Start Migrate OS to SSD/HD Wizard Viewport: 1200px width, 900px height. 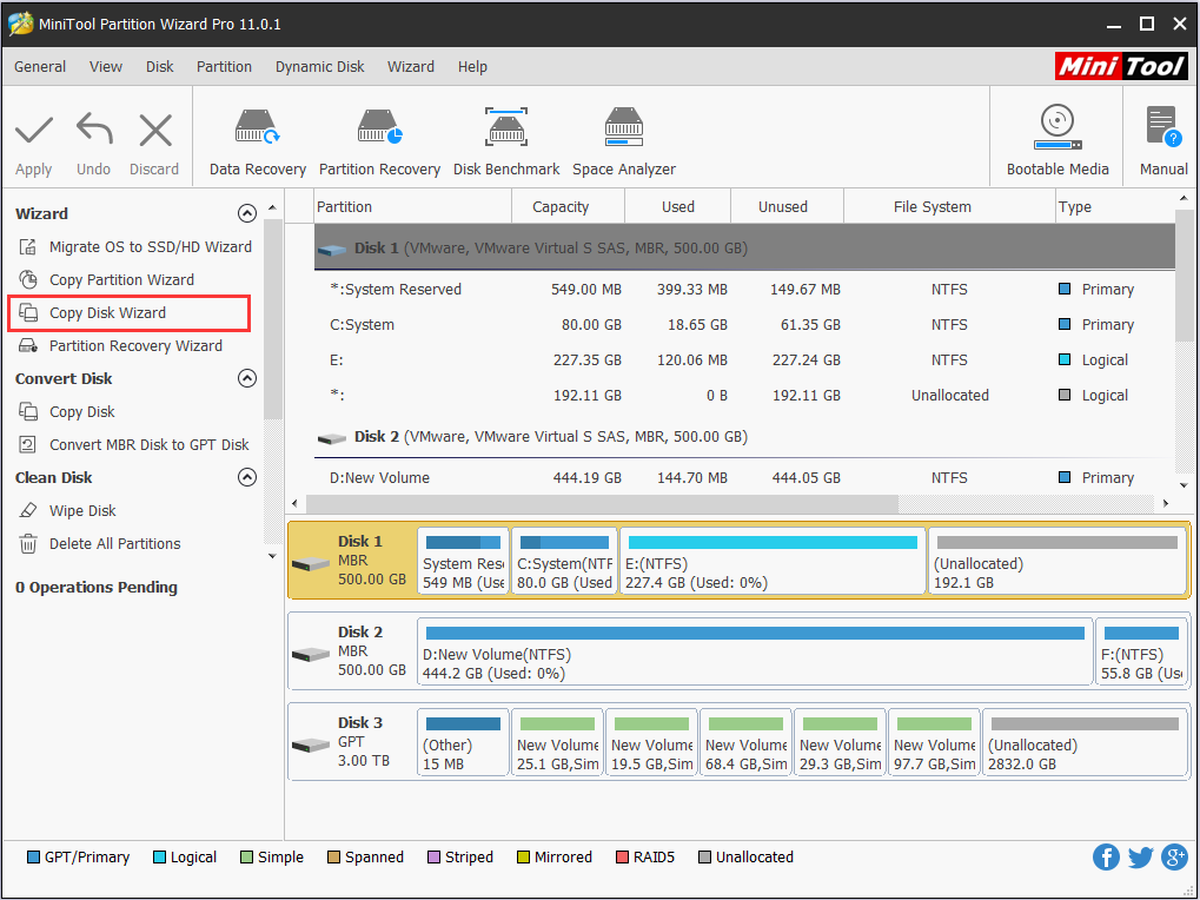pos(136,247)
